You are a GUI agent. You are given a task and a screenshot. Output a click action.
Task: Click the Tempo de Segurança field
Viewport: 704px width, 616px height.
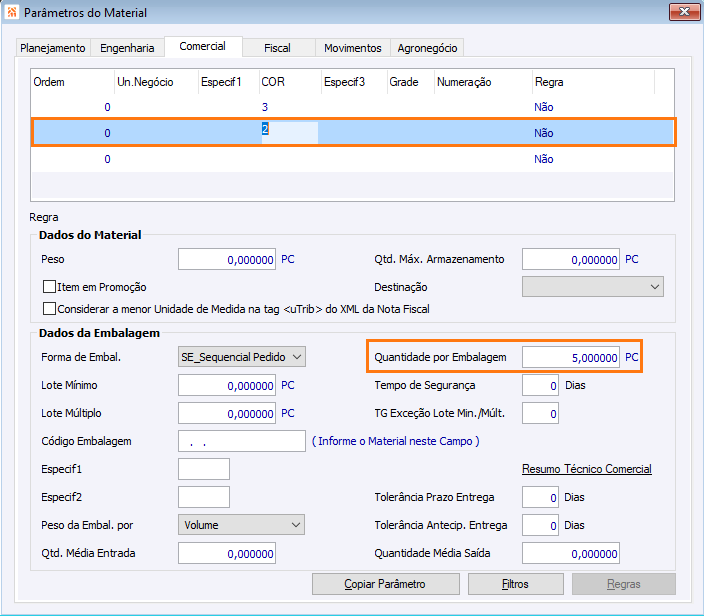[540, 385]
